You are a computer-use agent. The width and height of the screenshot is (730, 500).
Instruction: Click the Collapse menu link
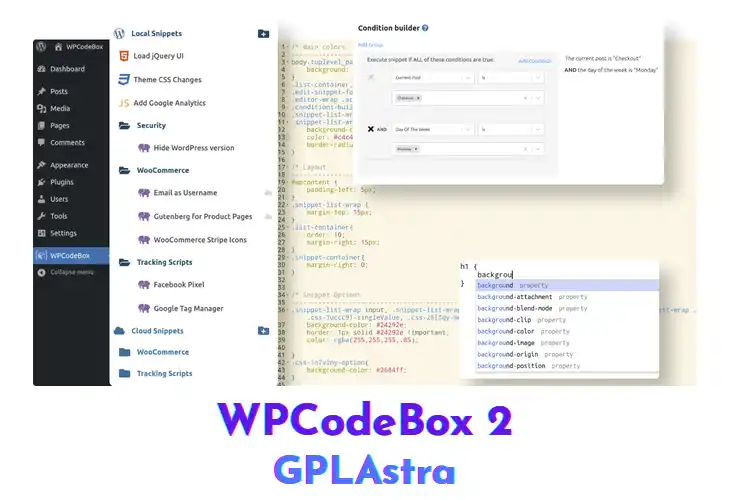[x=72, y=272]
